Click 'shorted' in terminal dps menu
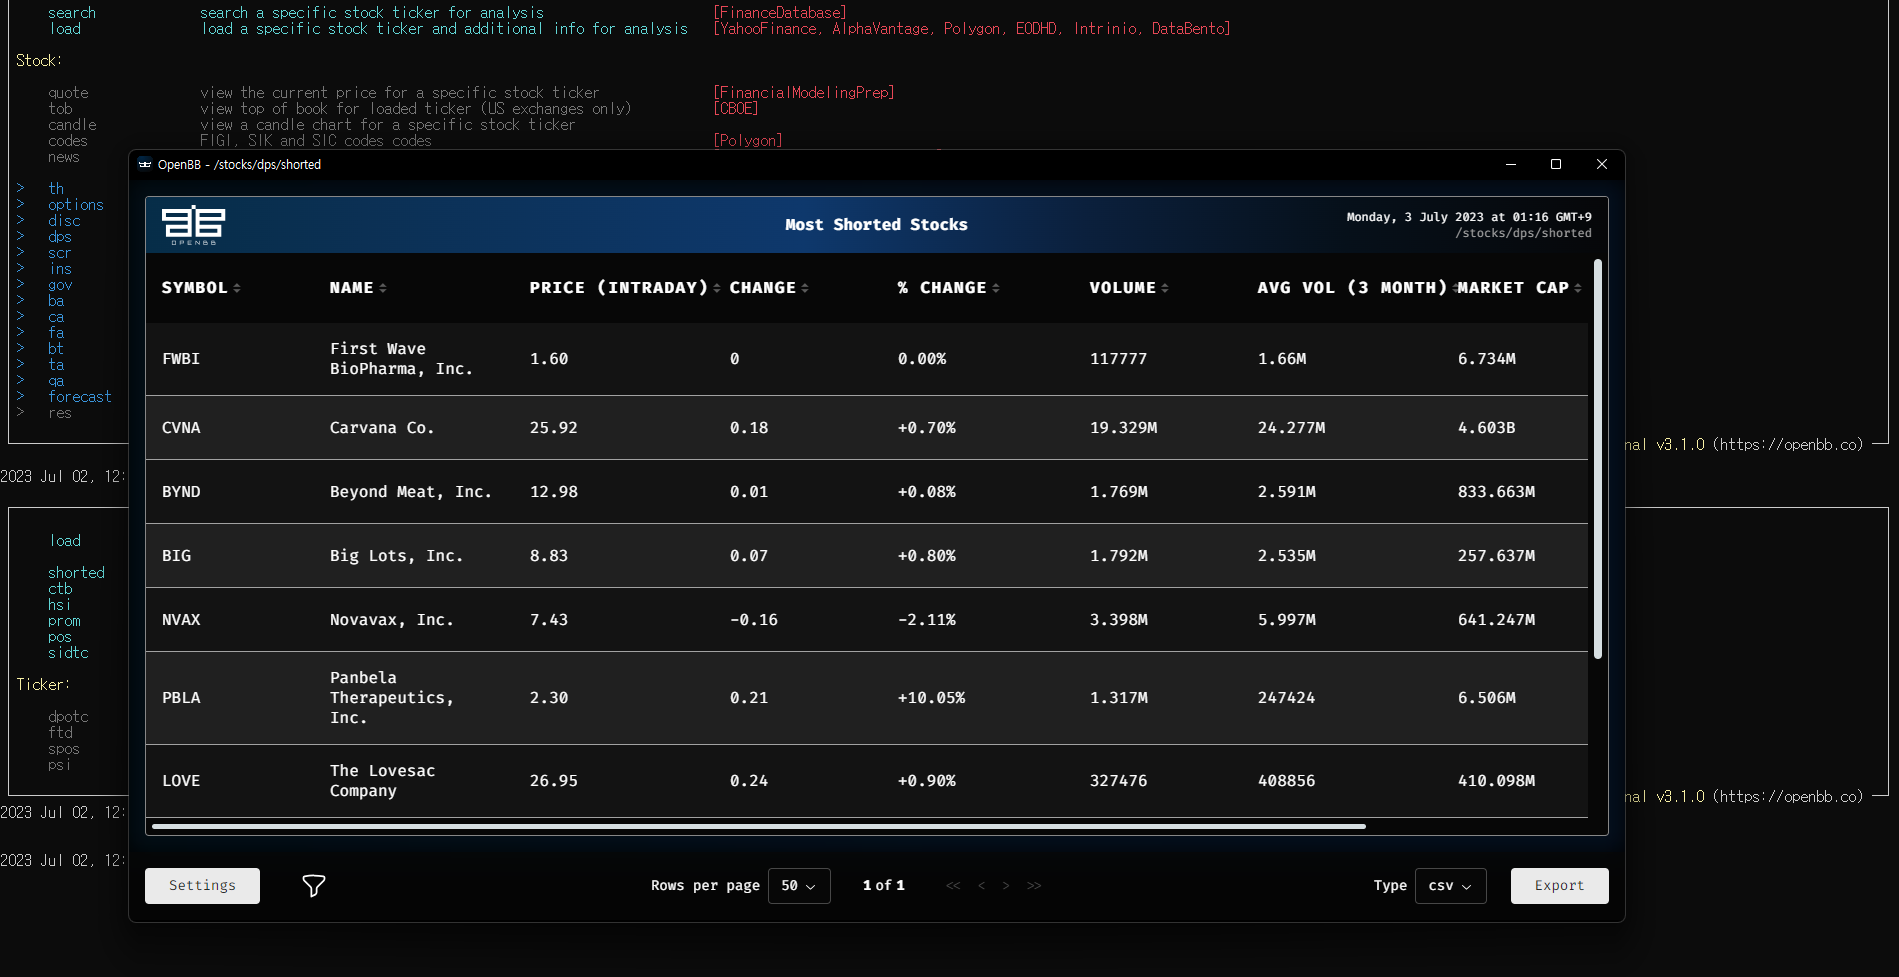 pyautogui.click(x=76, y=573)
